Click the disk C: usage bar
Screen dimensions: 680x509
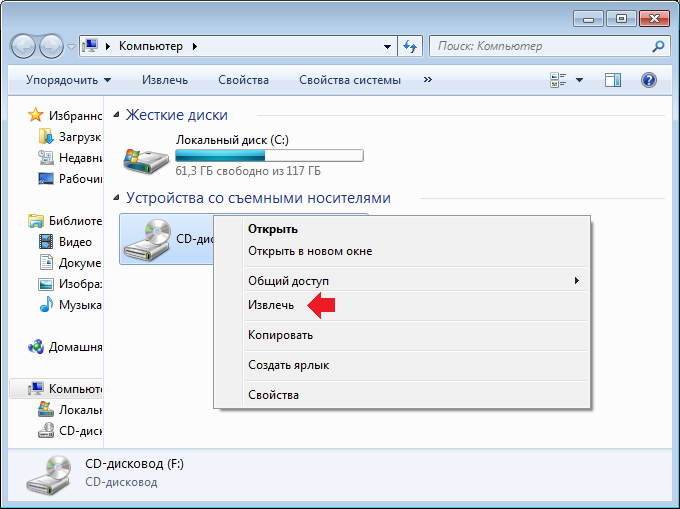pyautogui.click(x=269, y=155)
